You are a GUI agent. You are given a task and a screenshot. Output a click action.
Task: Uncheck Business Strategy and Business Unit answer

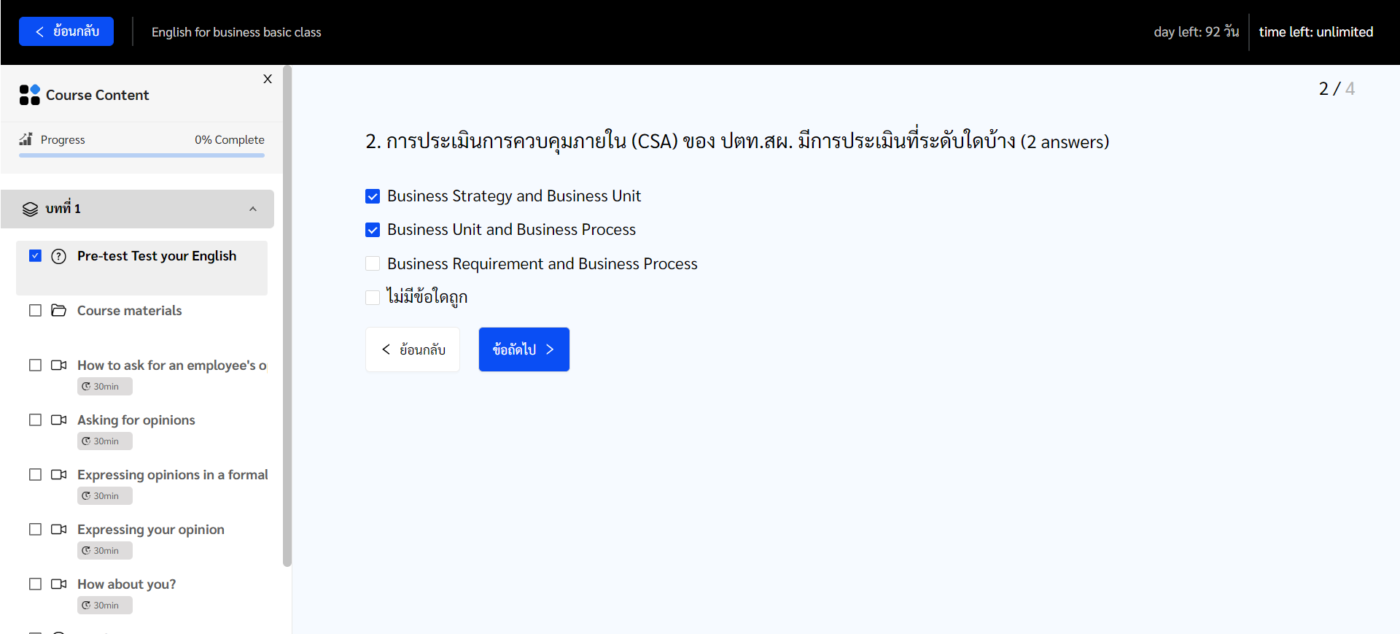[x=373, y=196]
